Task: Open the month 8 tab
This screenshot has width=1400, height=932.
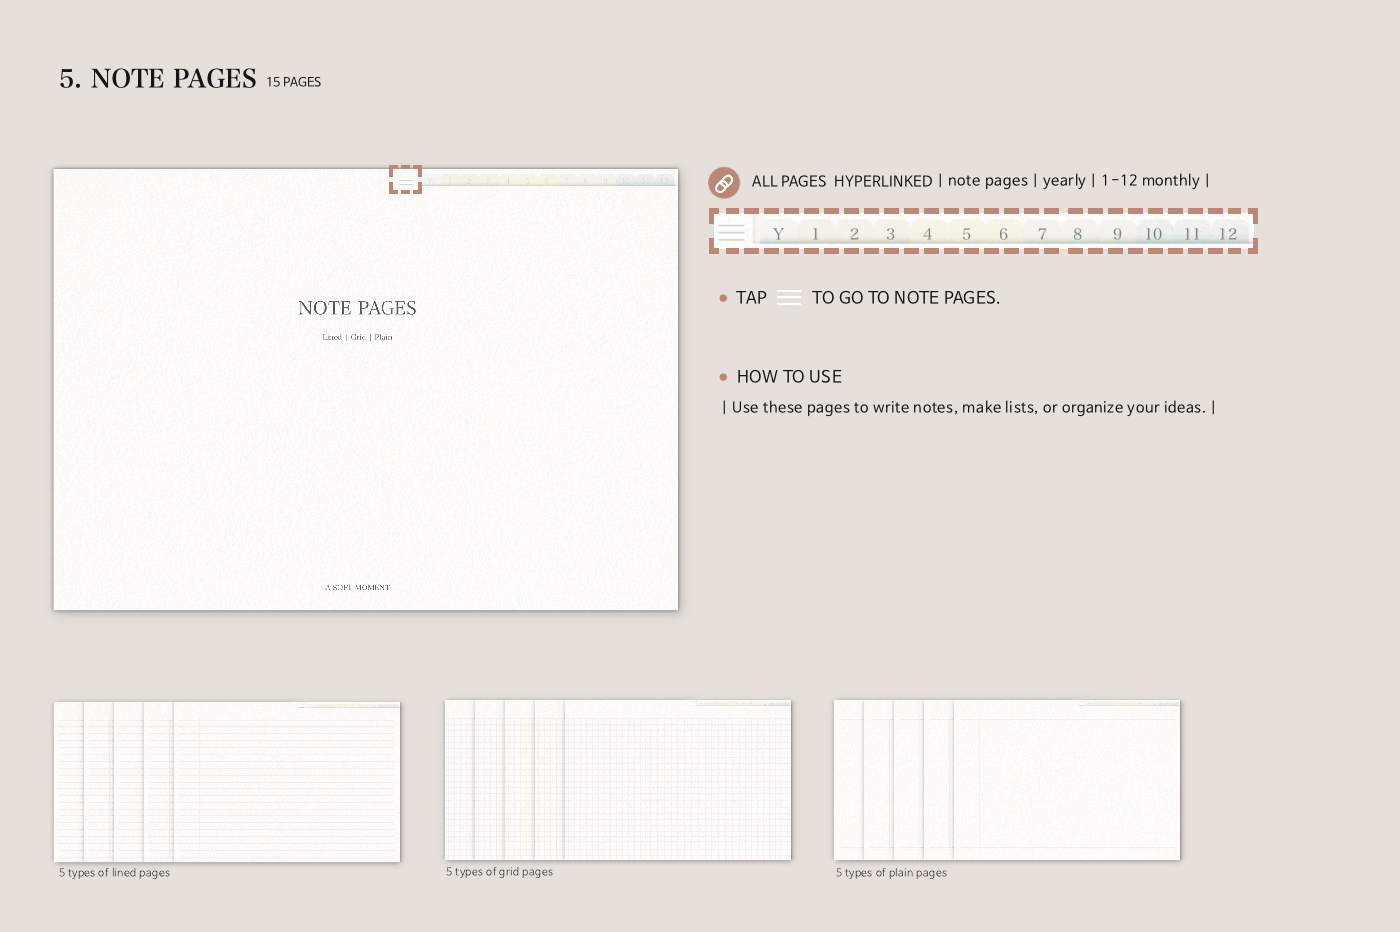Action: point(1077,234)
